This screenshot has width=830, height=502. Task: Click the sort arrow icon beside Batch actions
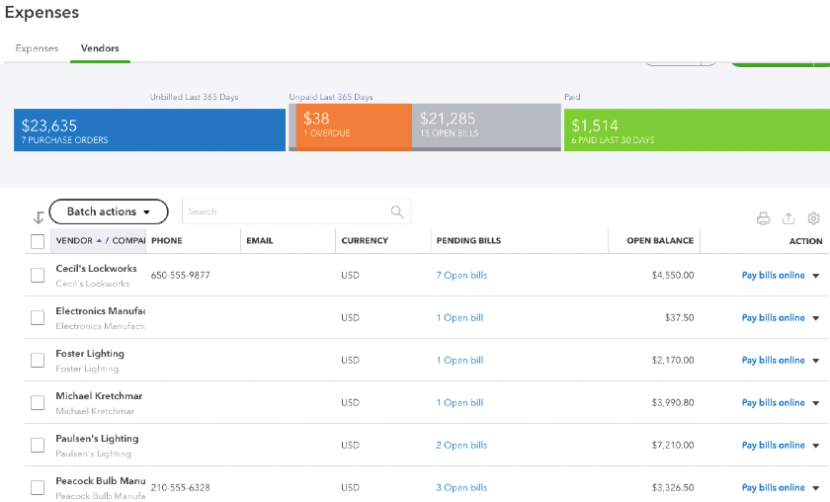(x=38, y=217)
